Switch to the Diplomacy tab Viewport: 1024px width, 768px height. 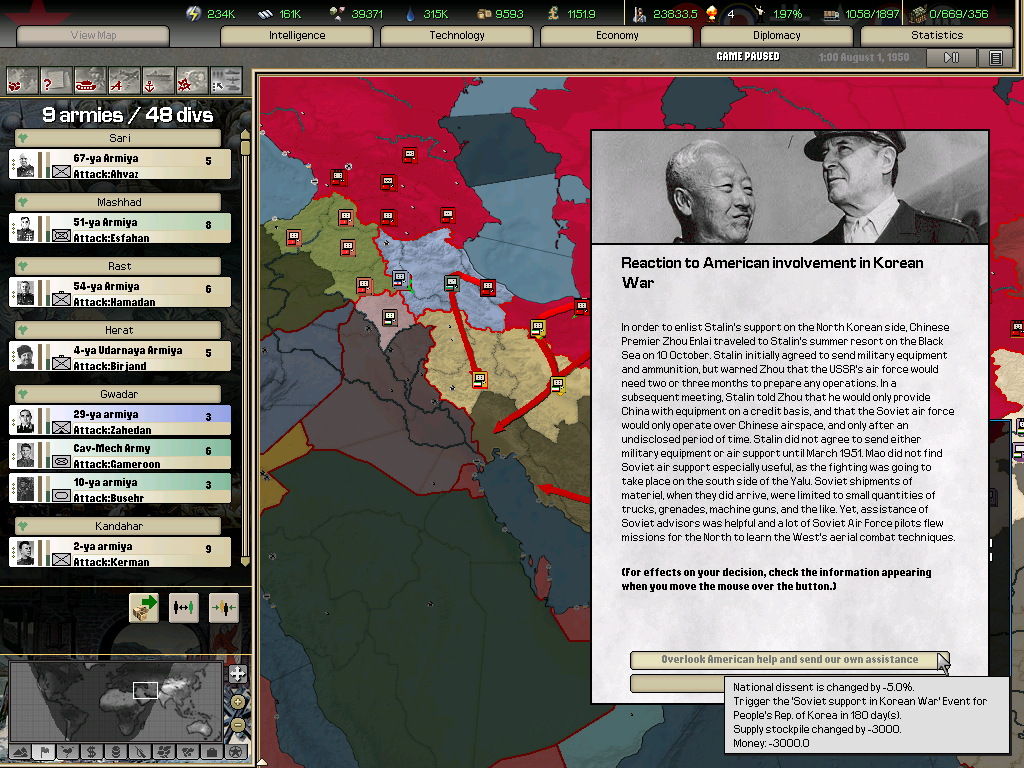[777, 35]
